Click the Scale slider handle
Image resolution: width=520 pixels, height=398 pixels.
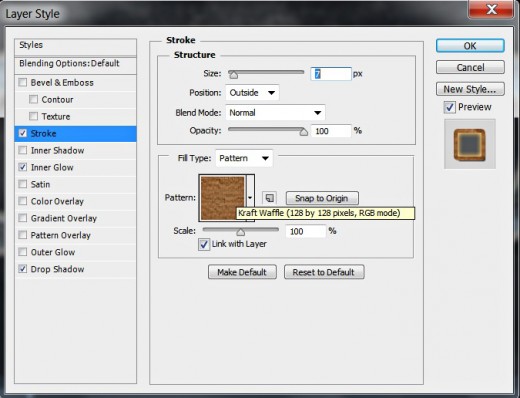pyautogui.click(x=241, y=231)
